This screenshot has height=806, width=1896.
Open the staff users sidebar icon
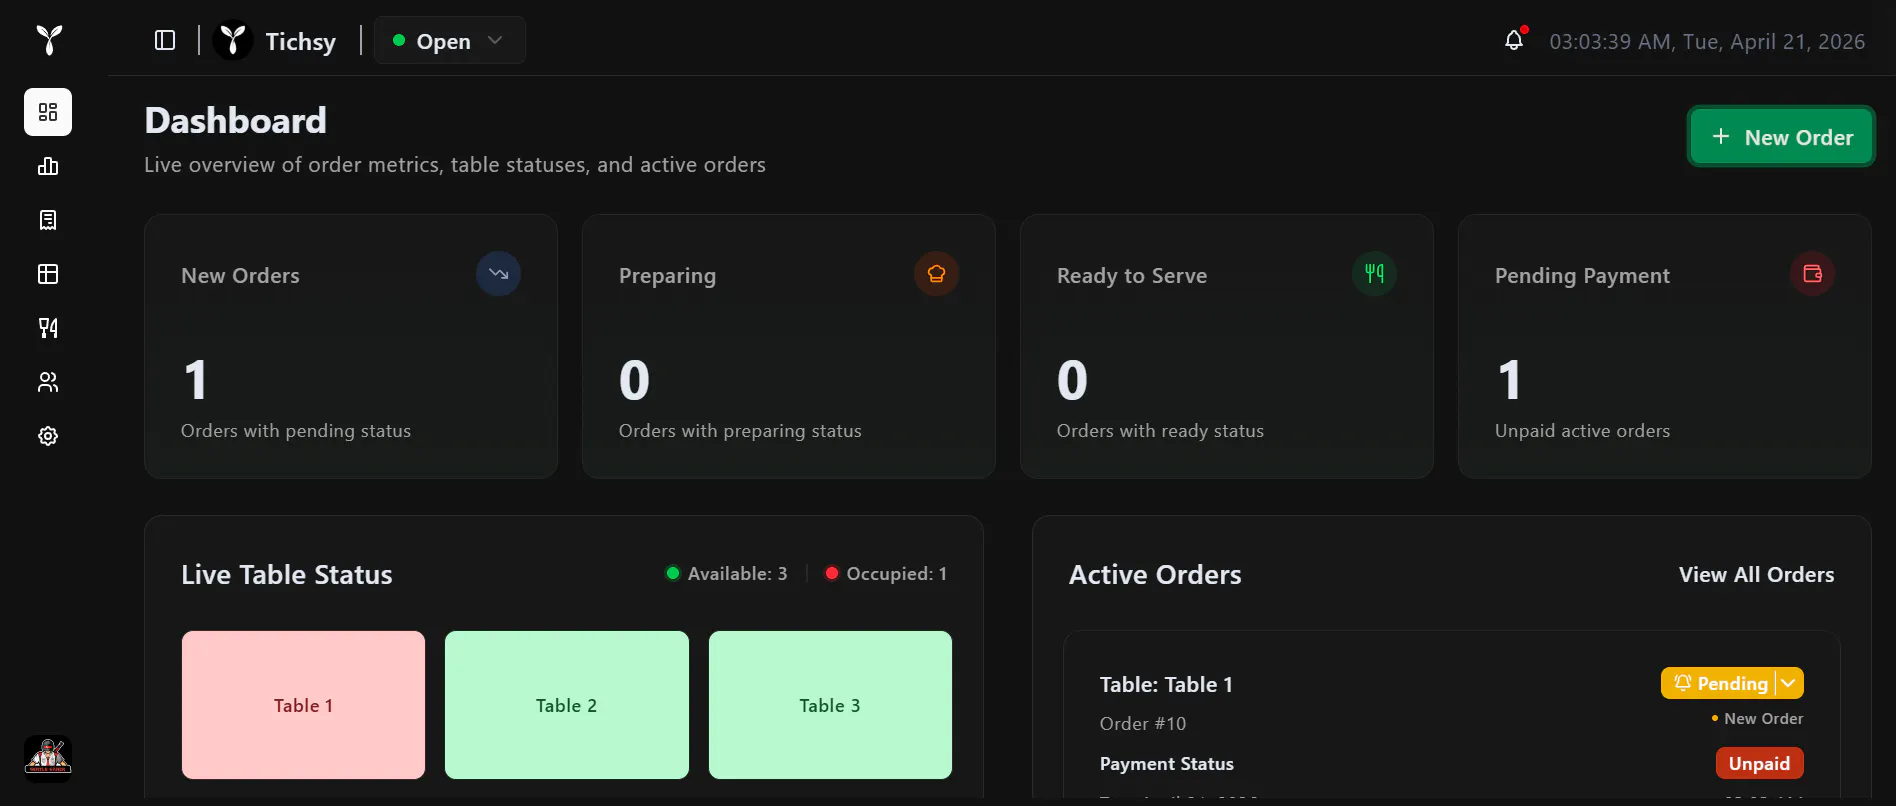(48, 382)
